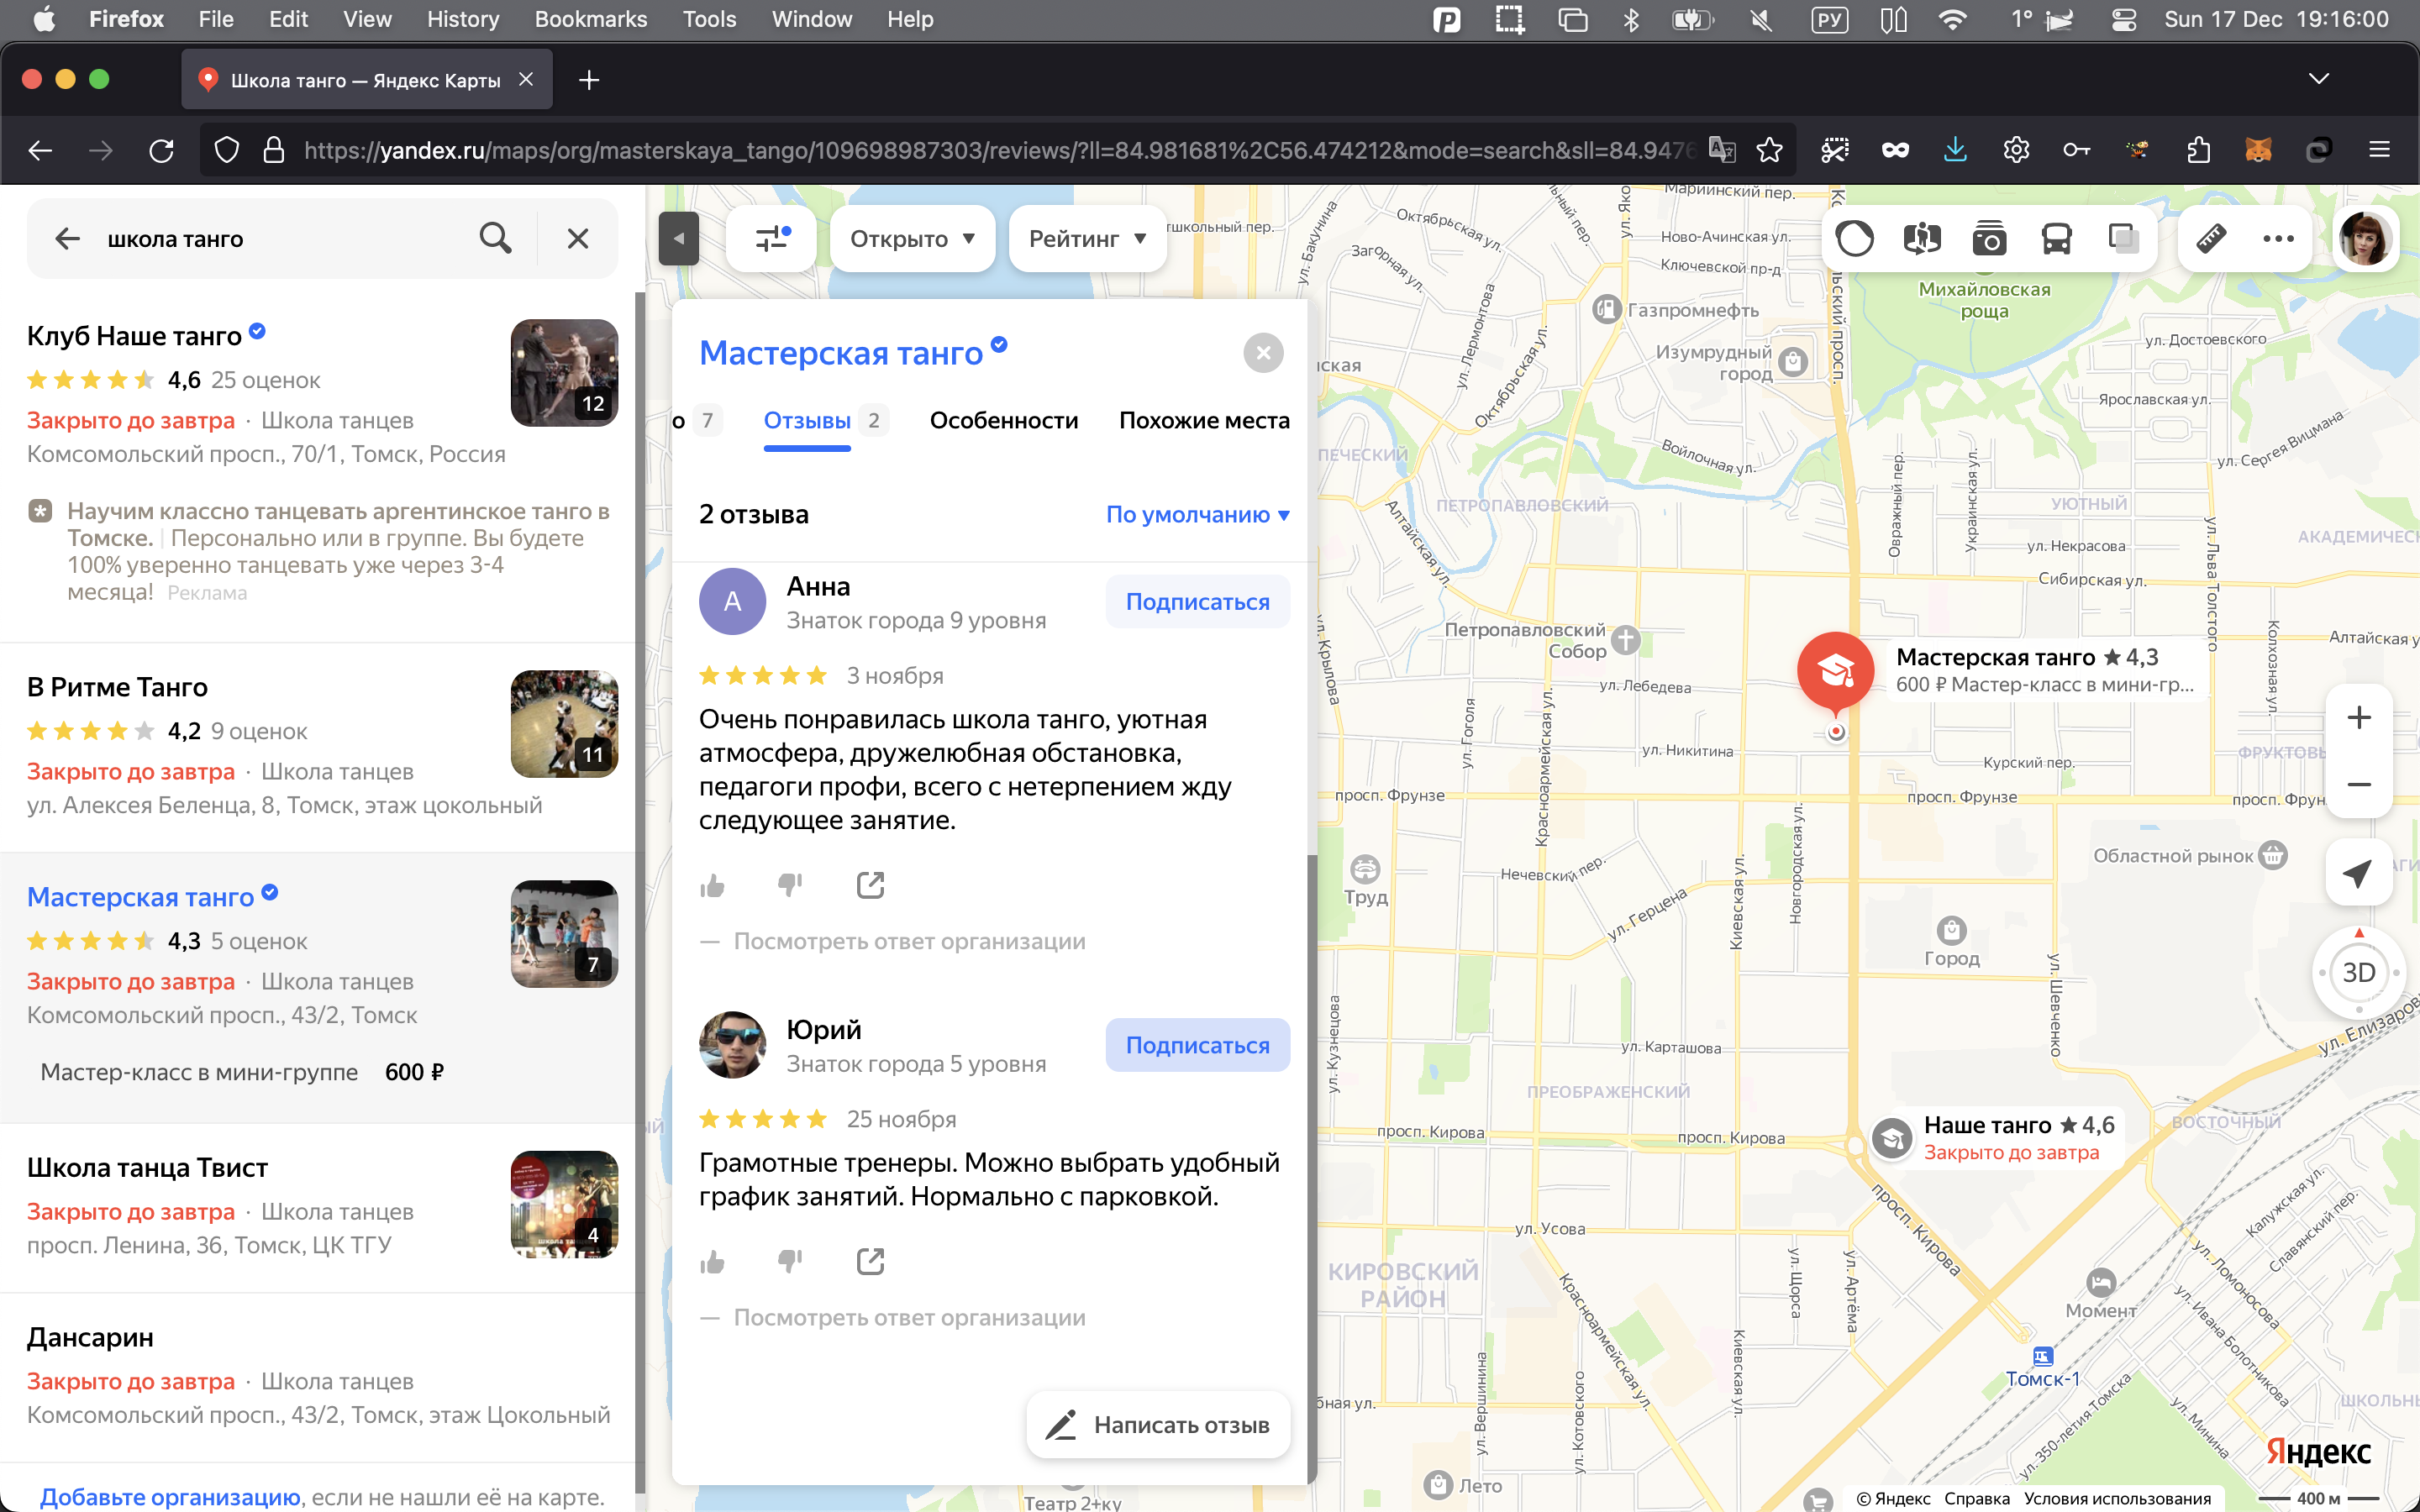Open В Ритме Танго photo thumbnail
The image size is (2420, 1512).
pyautogui.click(x=564, y=724)
